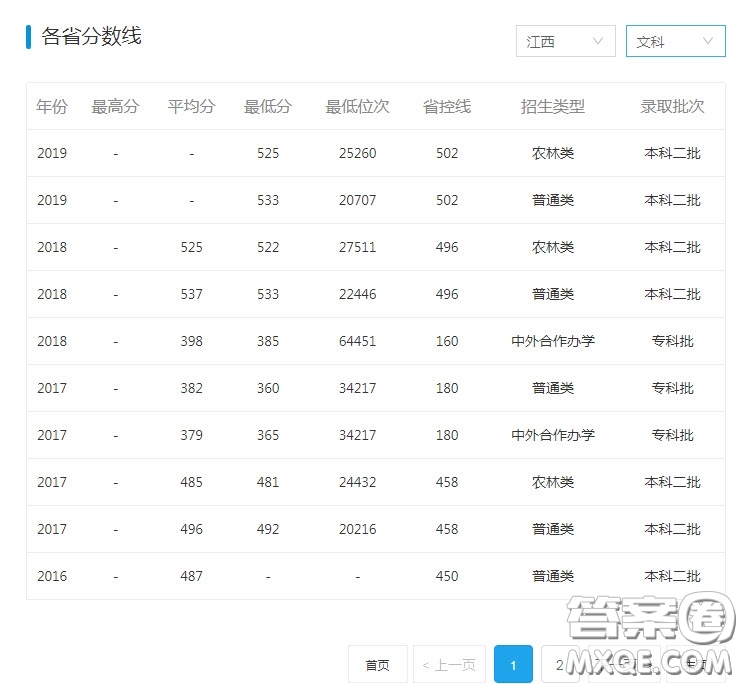Click 中外合作办学 in the 379 row

click(553, 435)
